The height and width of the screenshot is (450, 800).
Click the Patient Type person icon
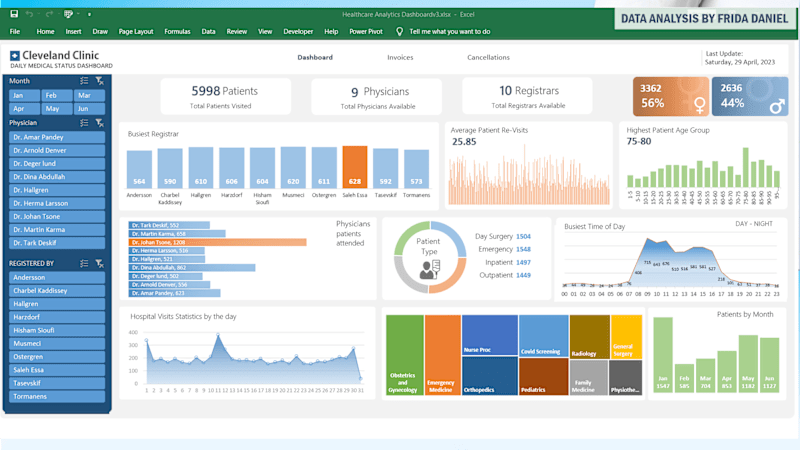(x=430, y=269)
